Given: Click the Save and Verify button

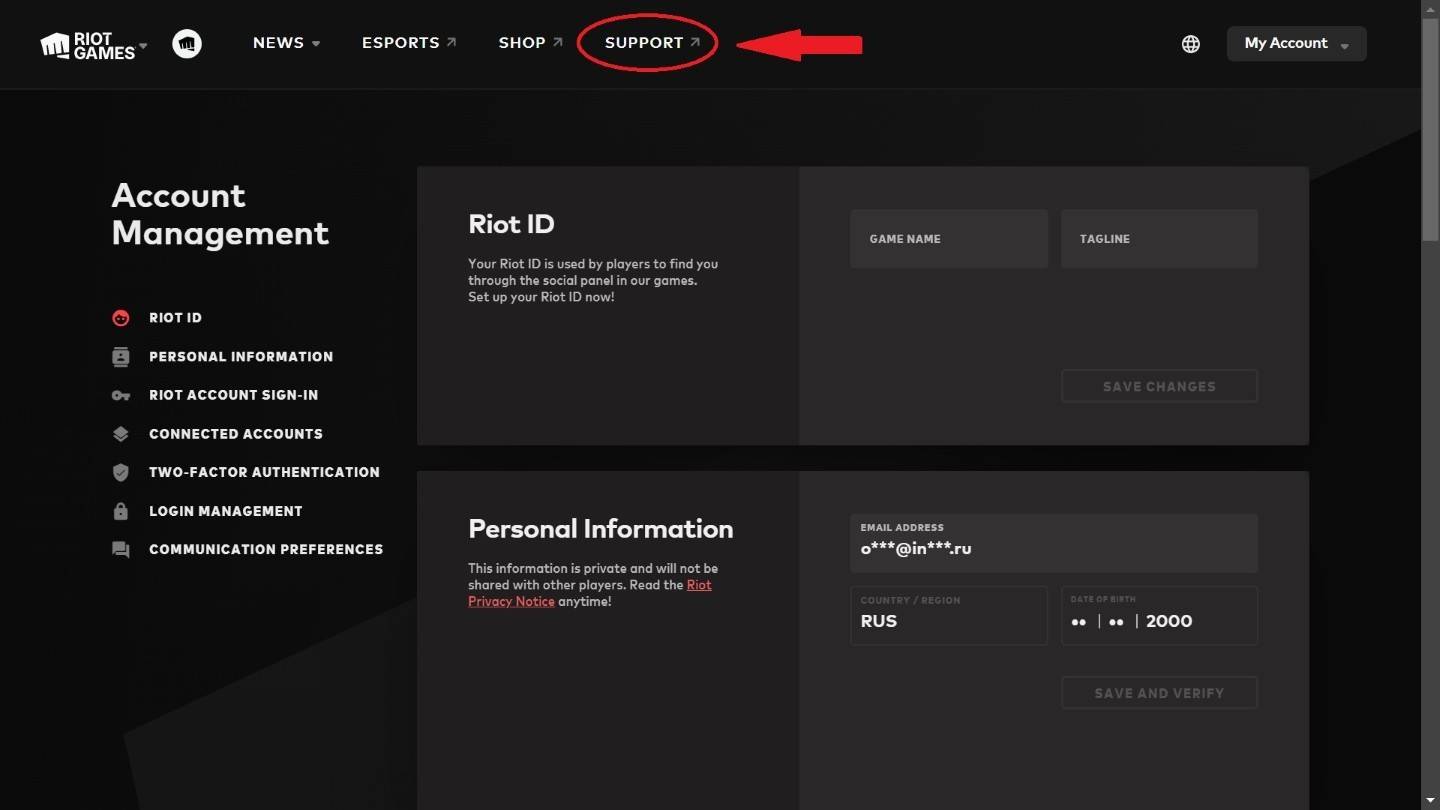Looking at the screenshot, I should coord(1158,692).
